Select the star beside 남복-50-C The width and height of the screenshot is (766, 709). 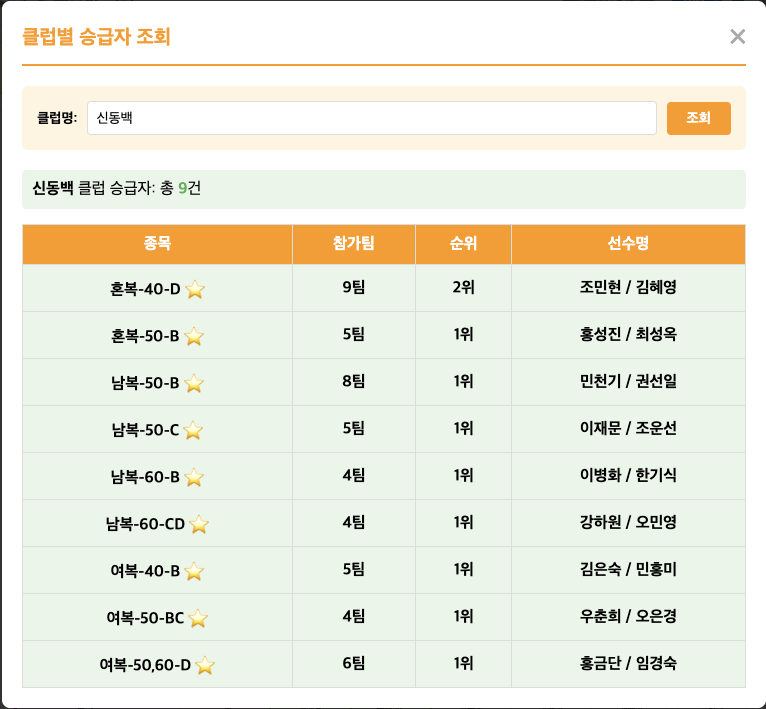(193, 430)
